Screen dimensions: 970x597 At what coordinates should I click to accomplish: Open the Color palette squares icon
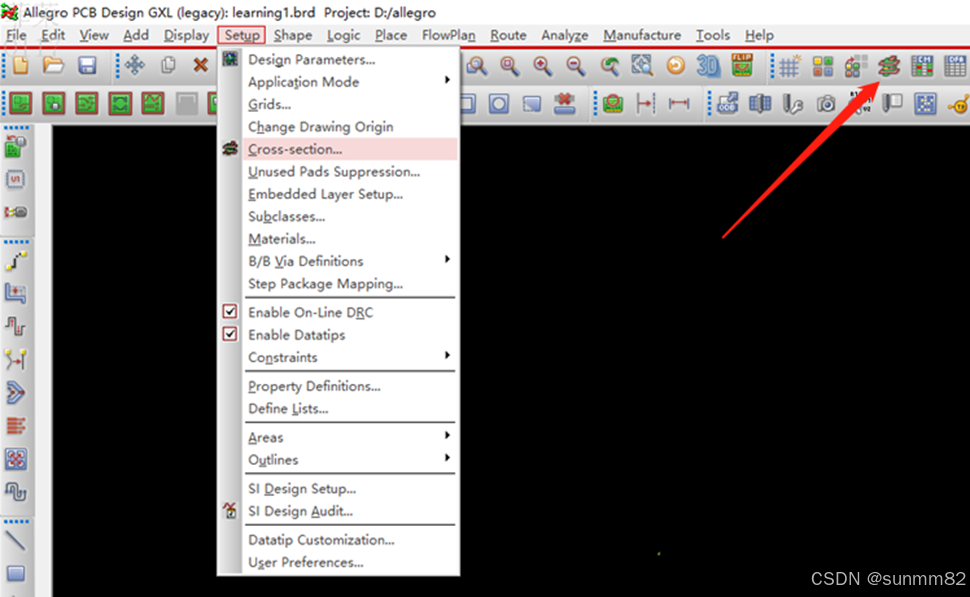click(x=823, y=66)
